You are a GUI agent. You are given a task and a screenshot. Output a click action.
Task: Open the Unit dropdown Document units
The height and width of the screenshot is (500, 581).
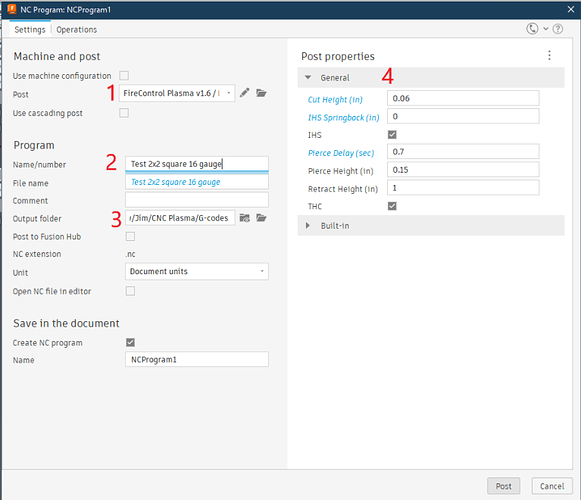click(197, 271)
